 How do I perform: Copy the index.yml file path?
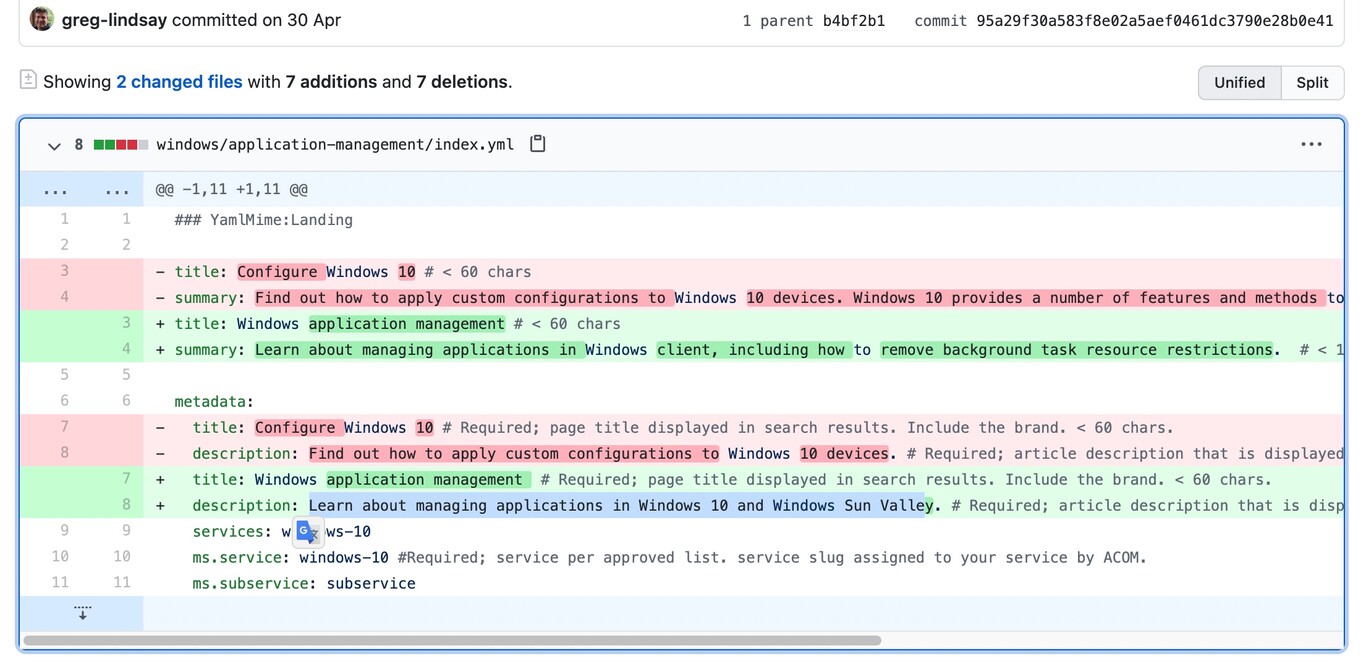538,144
